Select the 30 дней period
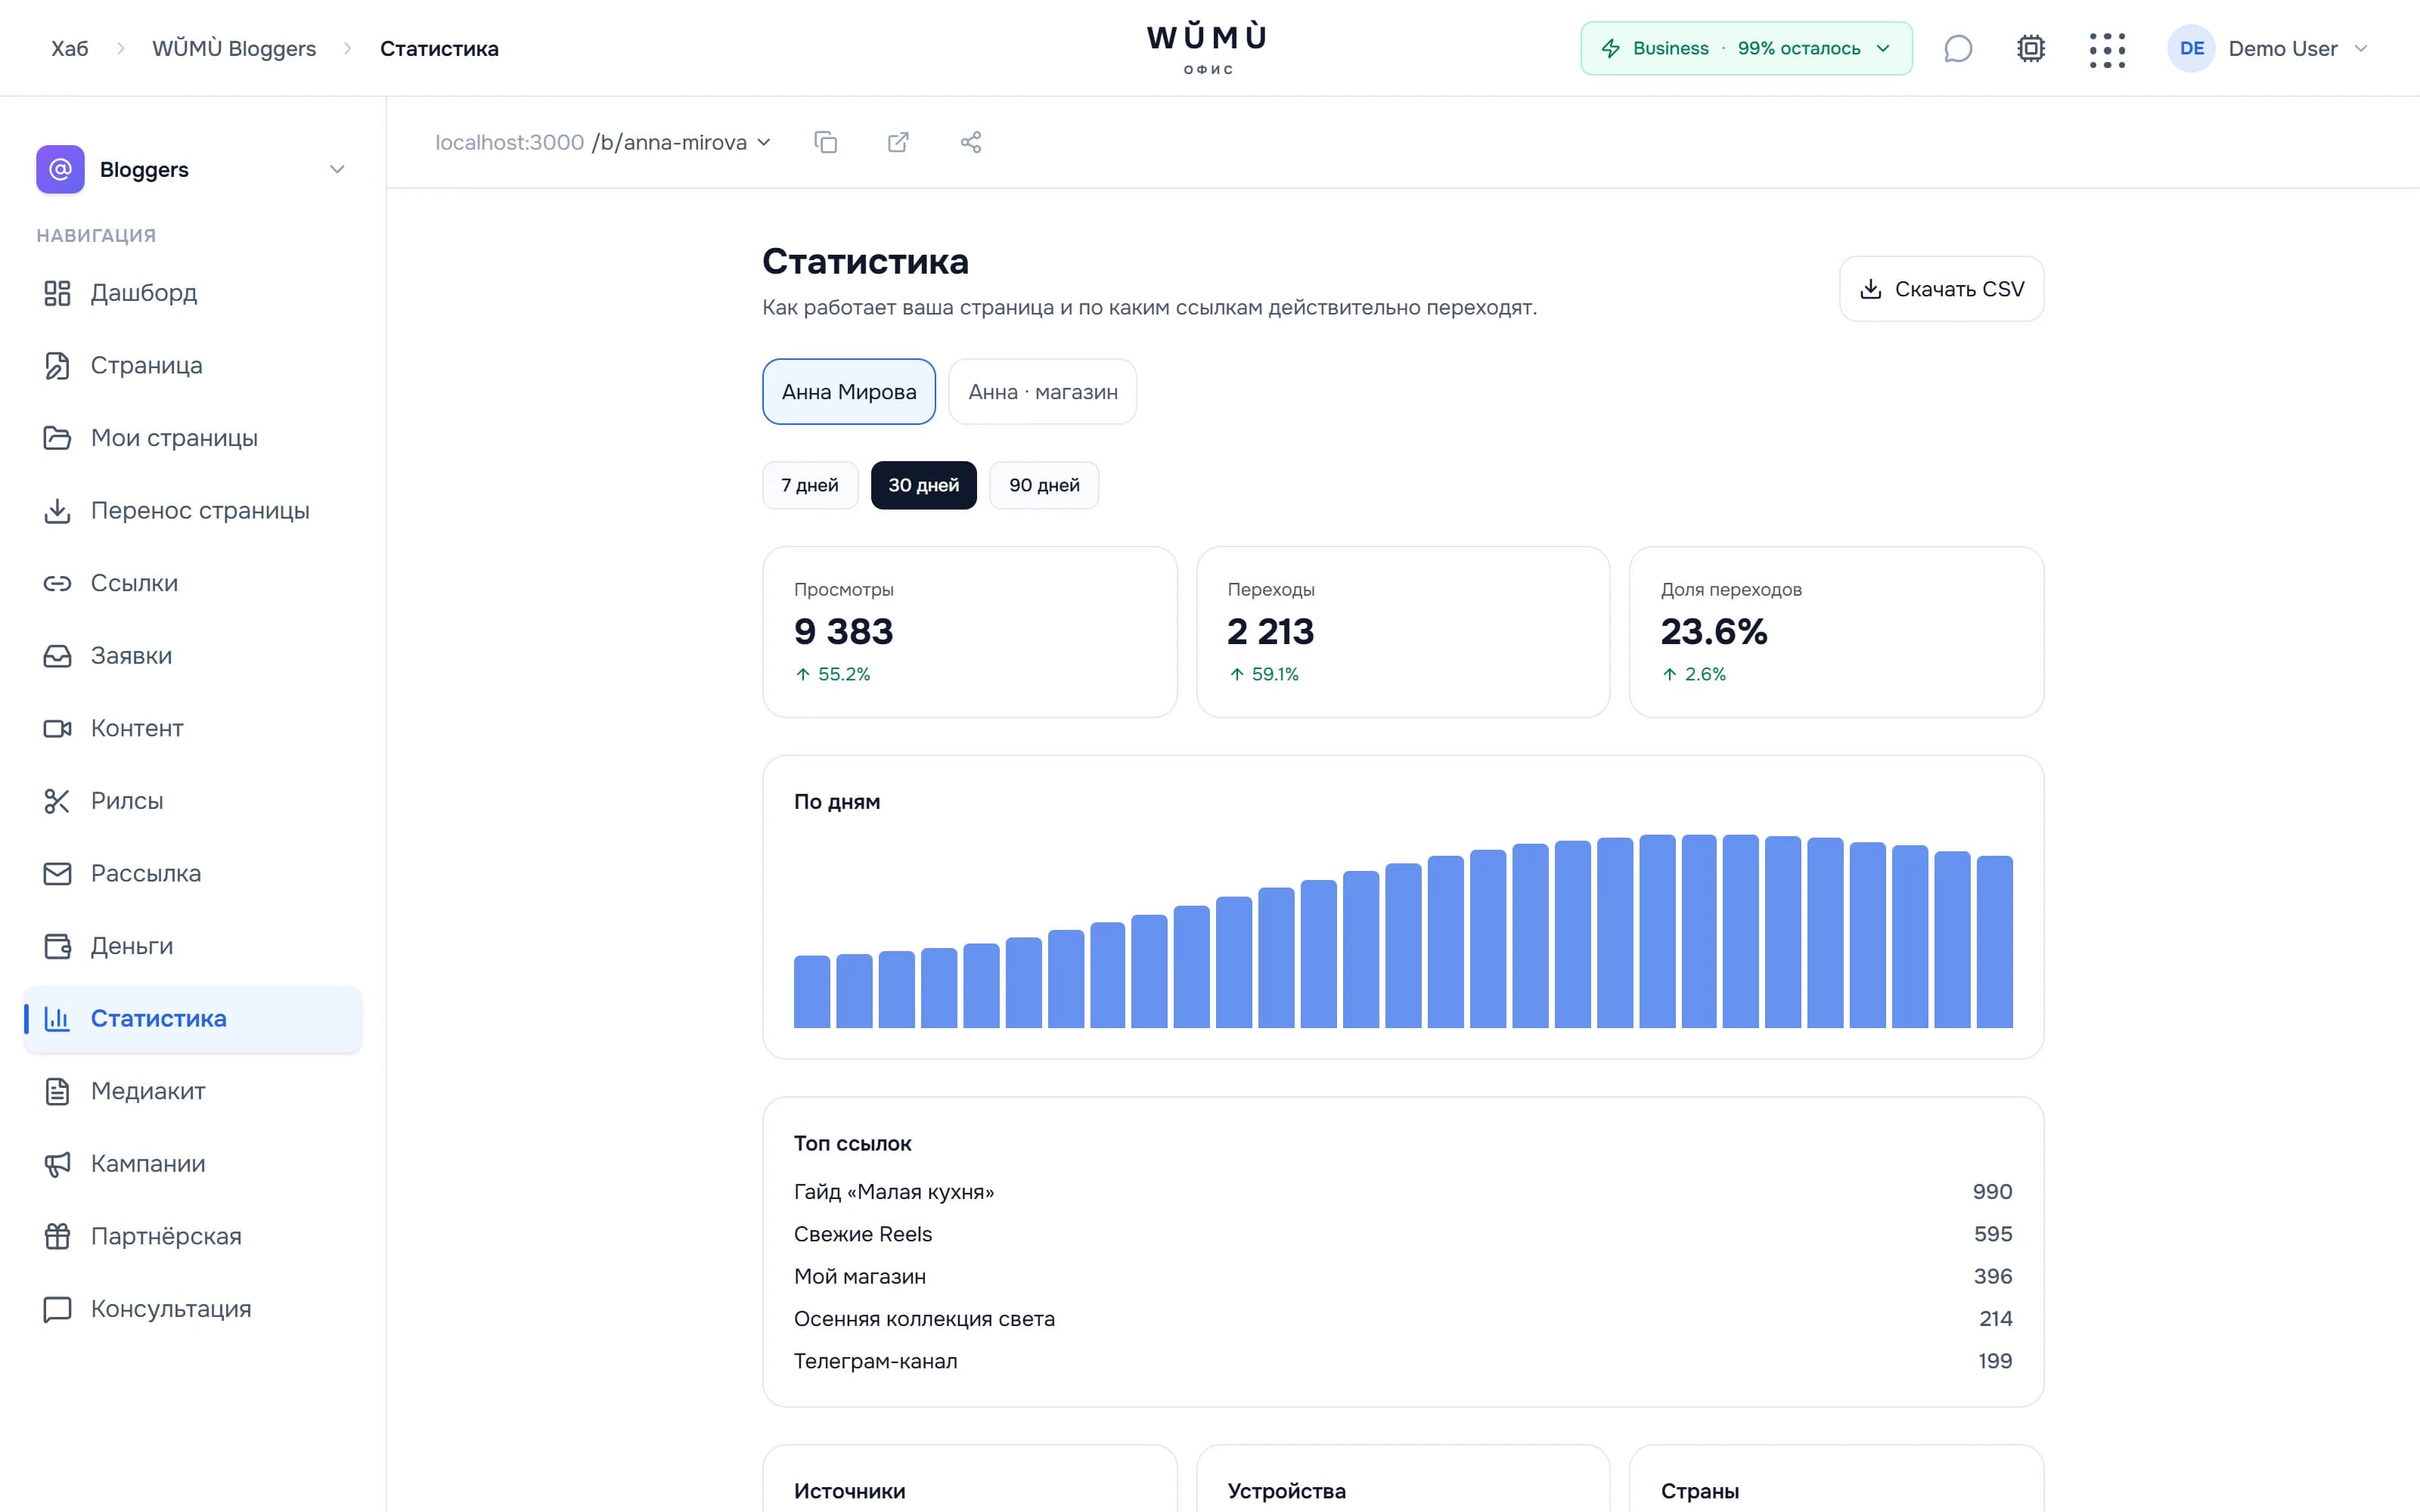 pyautogui.click(x=924, y=485)
